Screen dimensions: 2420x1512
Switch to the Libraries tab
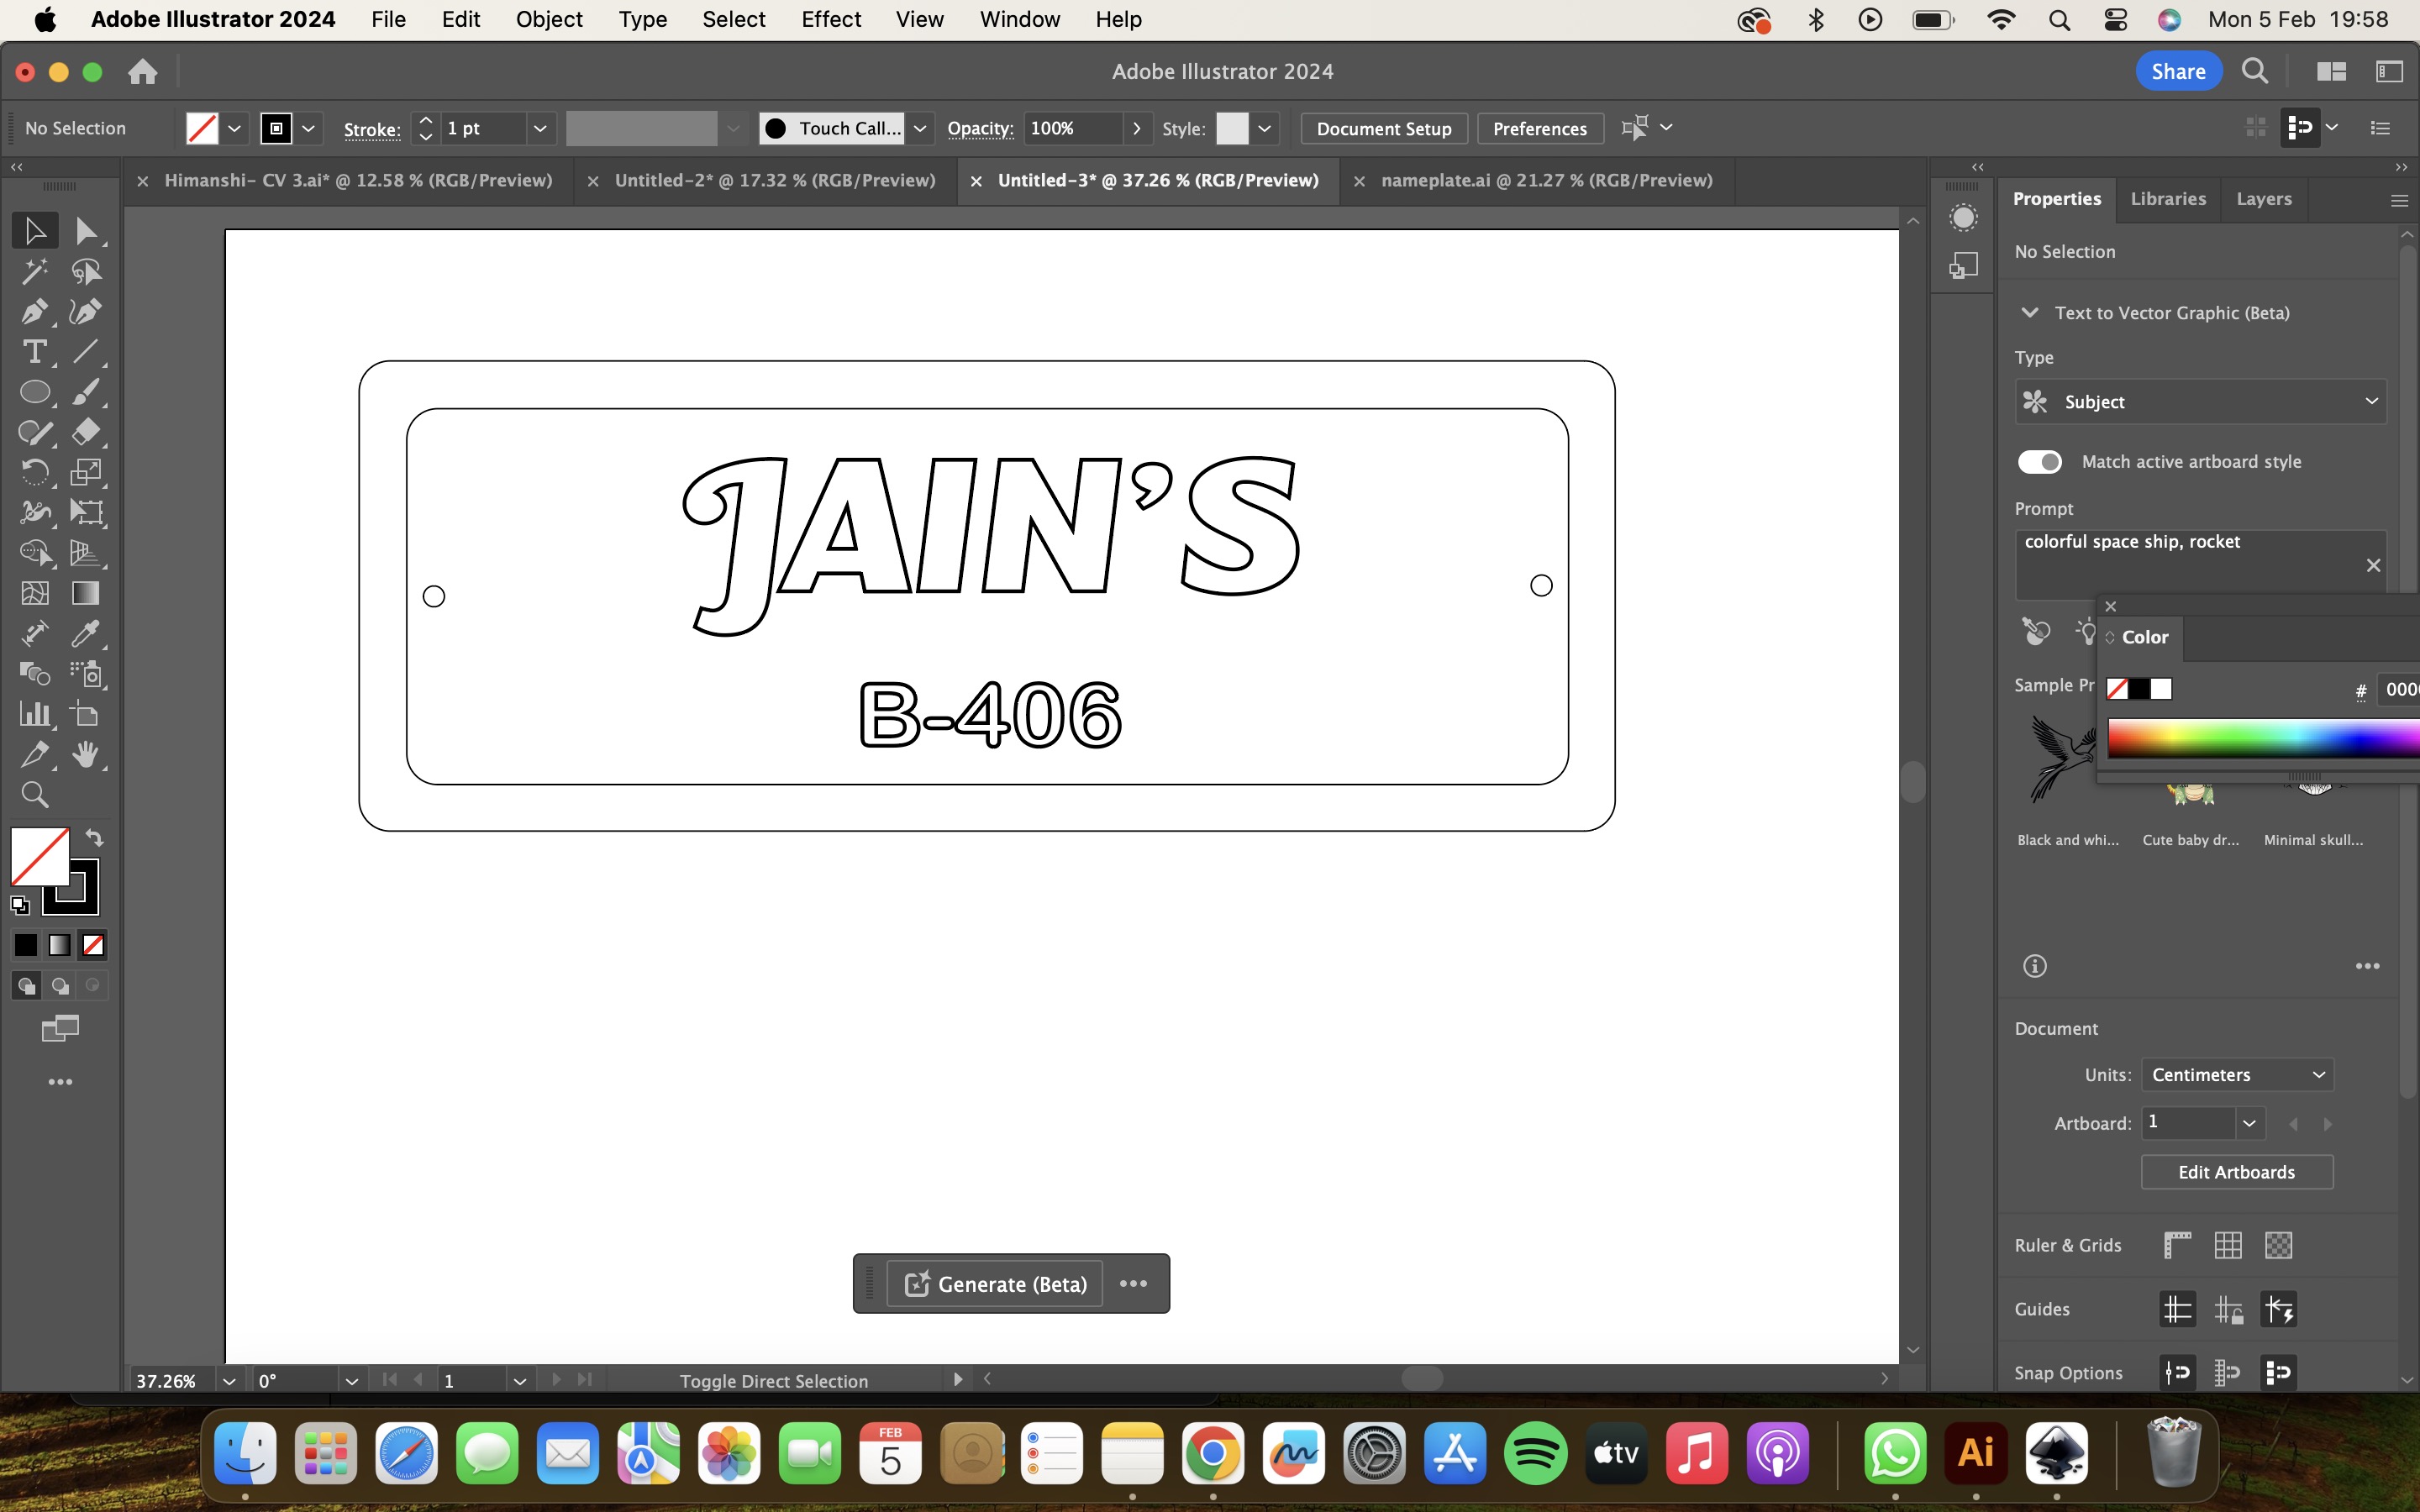tap(2167, 199)
